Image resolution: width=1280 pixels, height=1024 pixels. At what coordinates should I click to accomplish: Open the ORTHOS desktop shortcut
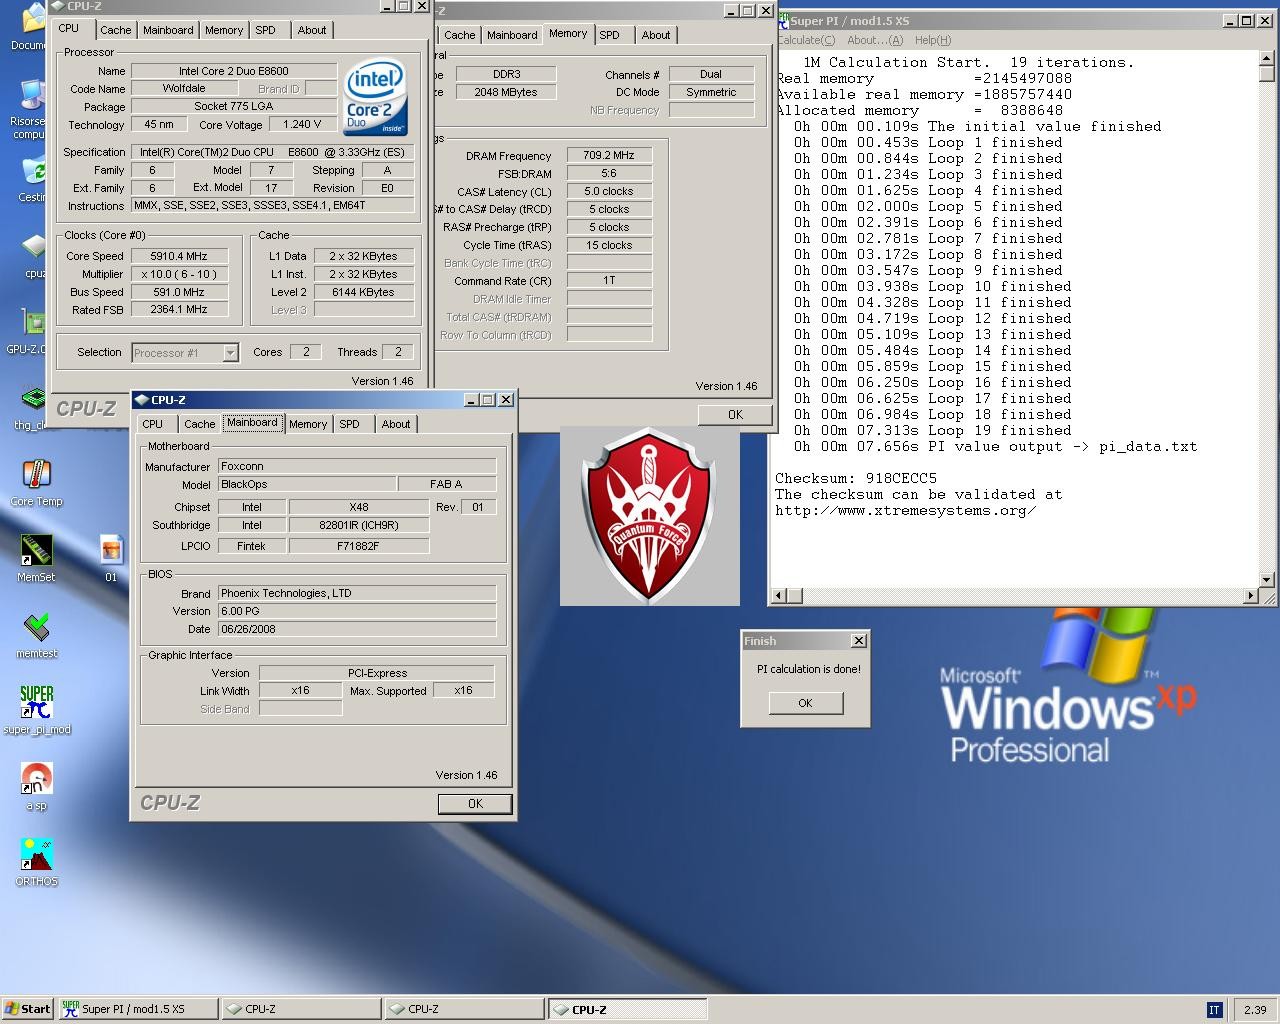coord(36,862)
